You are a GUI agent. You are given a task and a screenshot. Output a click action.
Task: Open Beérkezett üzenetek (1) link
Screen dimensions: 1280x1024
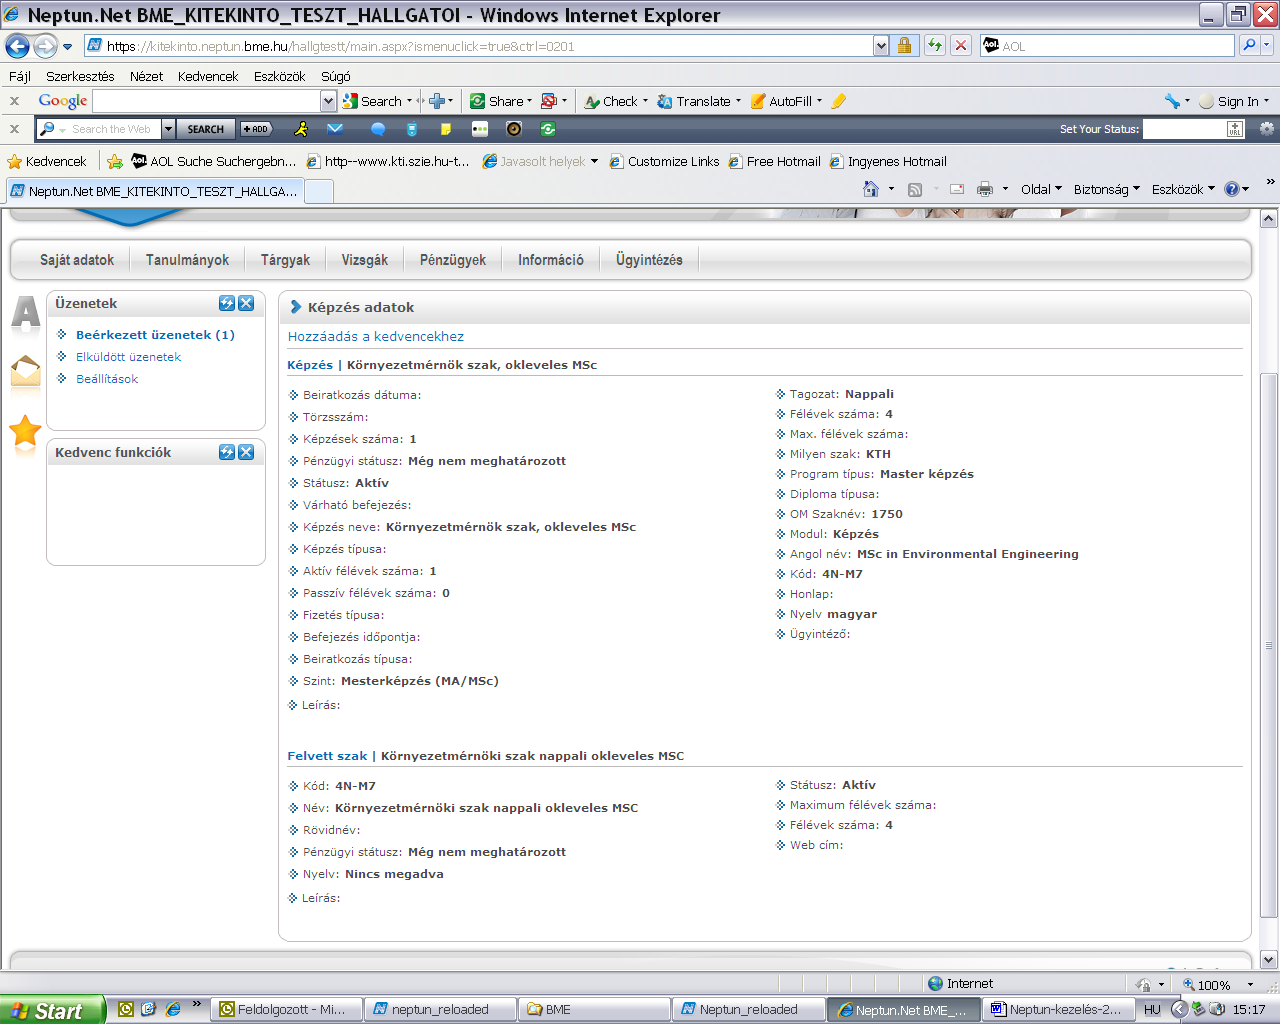coord(155,335)
